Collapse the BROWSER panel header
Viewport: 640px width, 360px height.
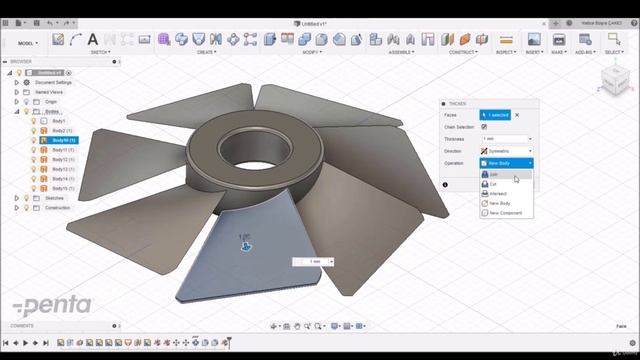5,62
